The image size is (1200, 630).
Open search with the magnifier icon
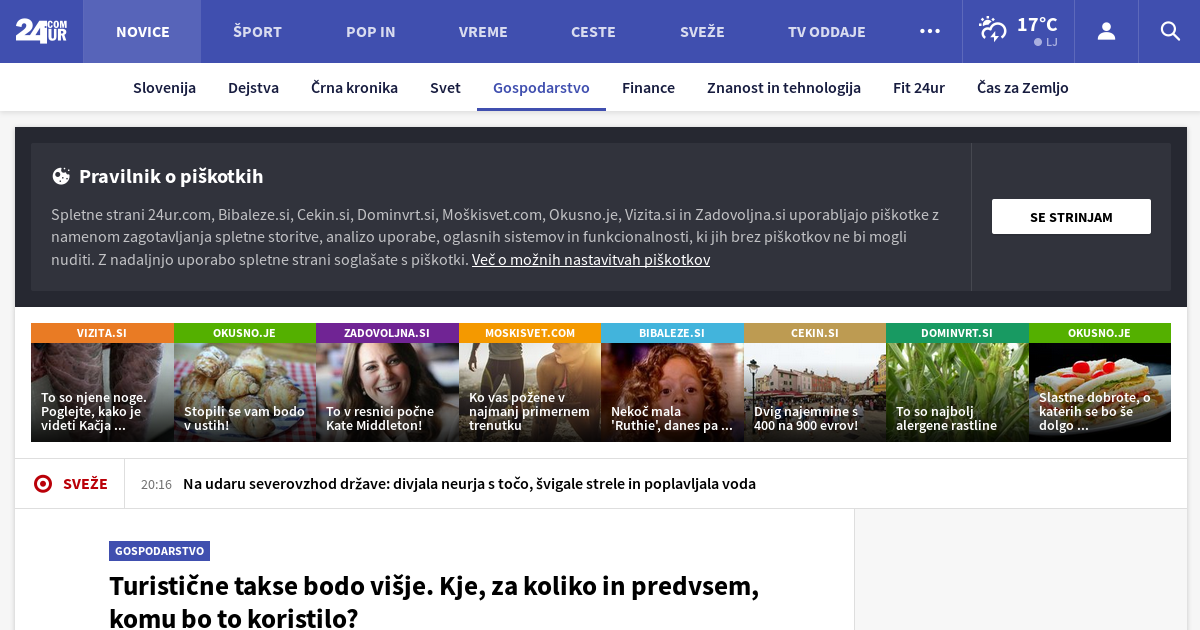click(x=1170, y=31)
